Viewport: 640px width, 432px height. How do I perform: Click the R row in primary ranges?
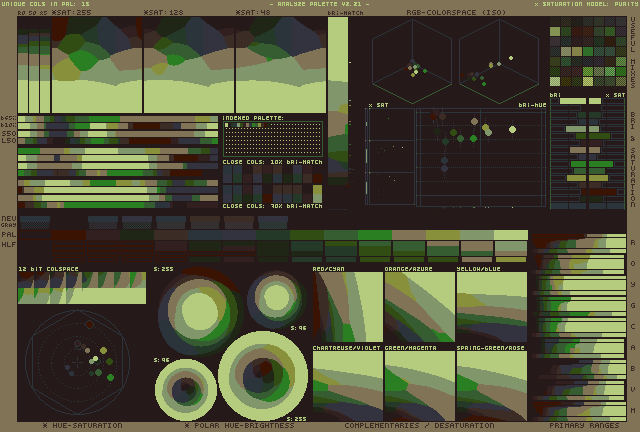[578, 242]
